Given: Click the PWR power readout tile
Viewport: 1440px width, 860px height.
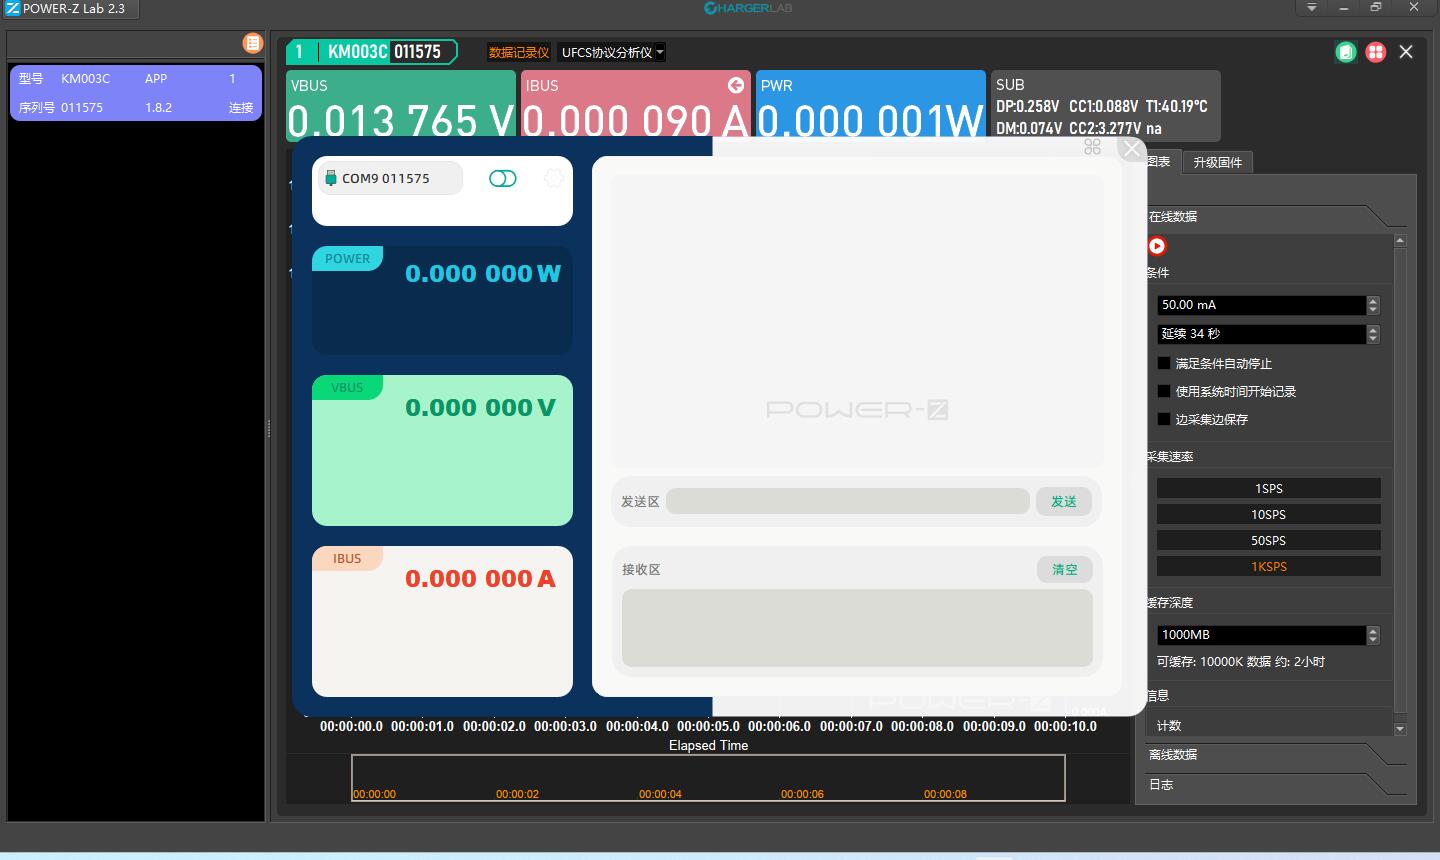Looking at the screenshot, I should click(871, 103).
